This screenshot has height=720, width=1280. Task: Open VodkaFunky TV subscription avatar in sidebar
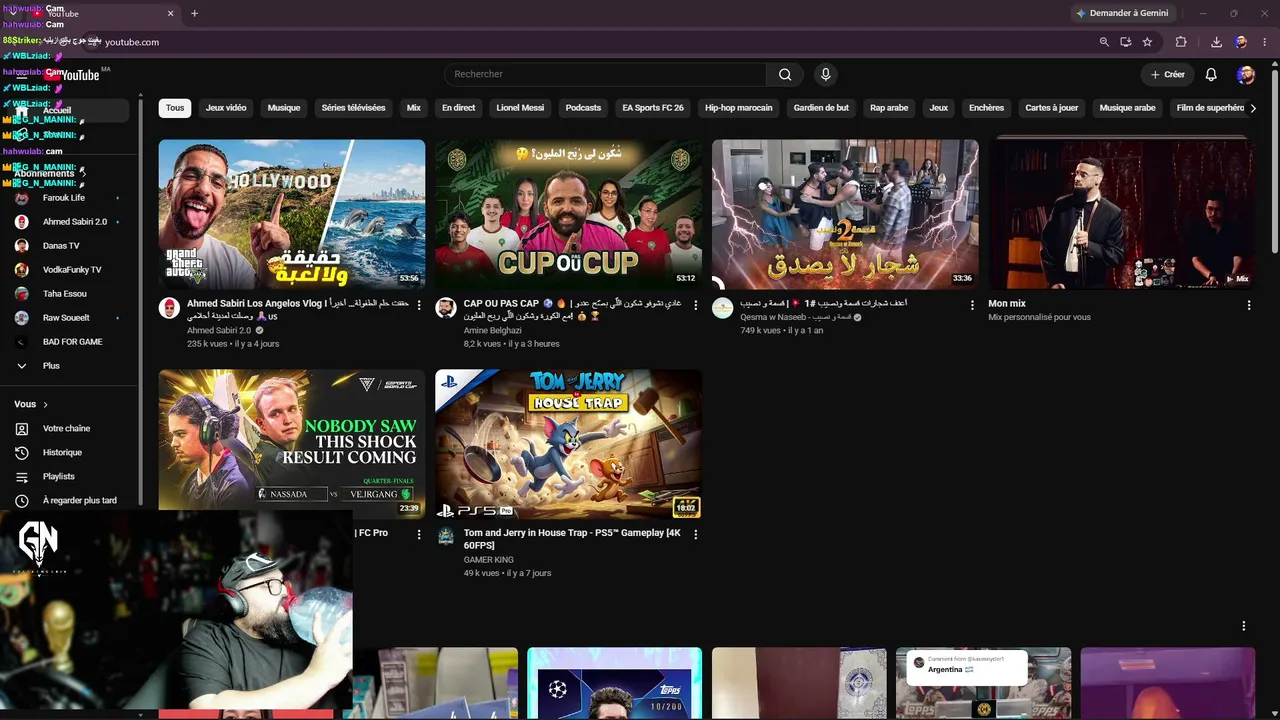22,270
